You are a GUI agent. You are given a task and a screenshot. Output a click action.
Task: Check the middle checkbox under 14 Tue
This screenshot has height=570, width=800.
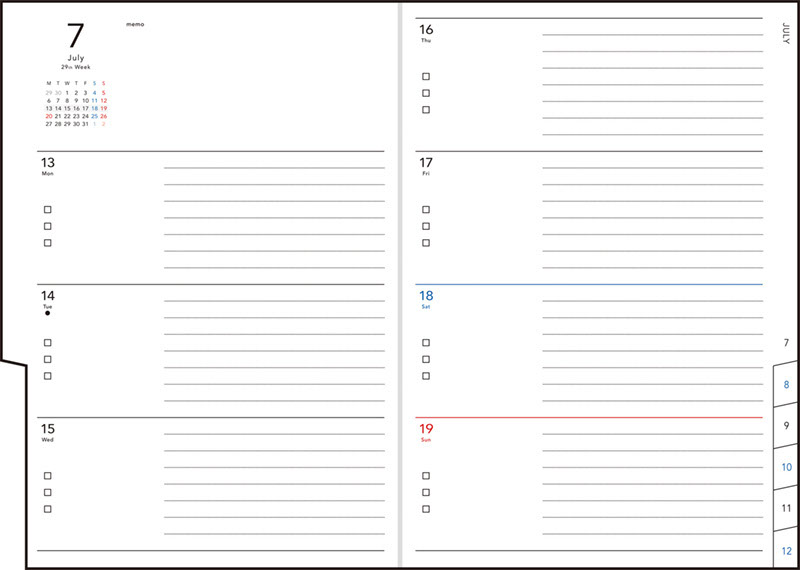tap(47, 359)
